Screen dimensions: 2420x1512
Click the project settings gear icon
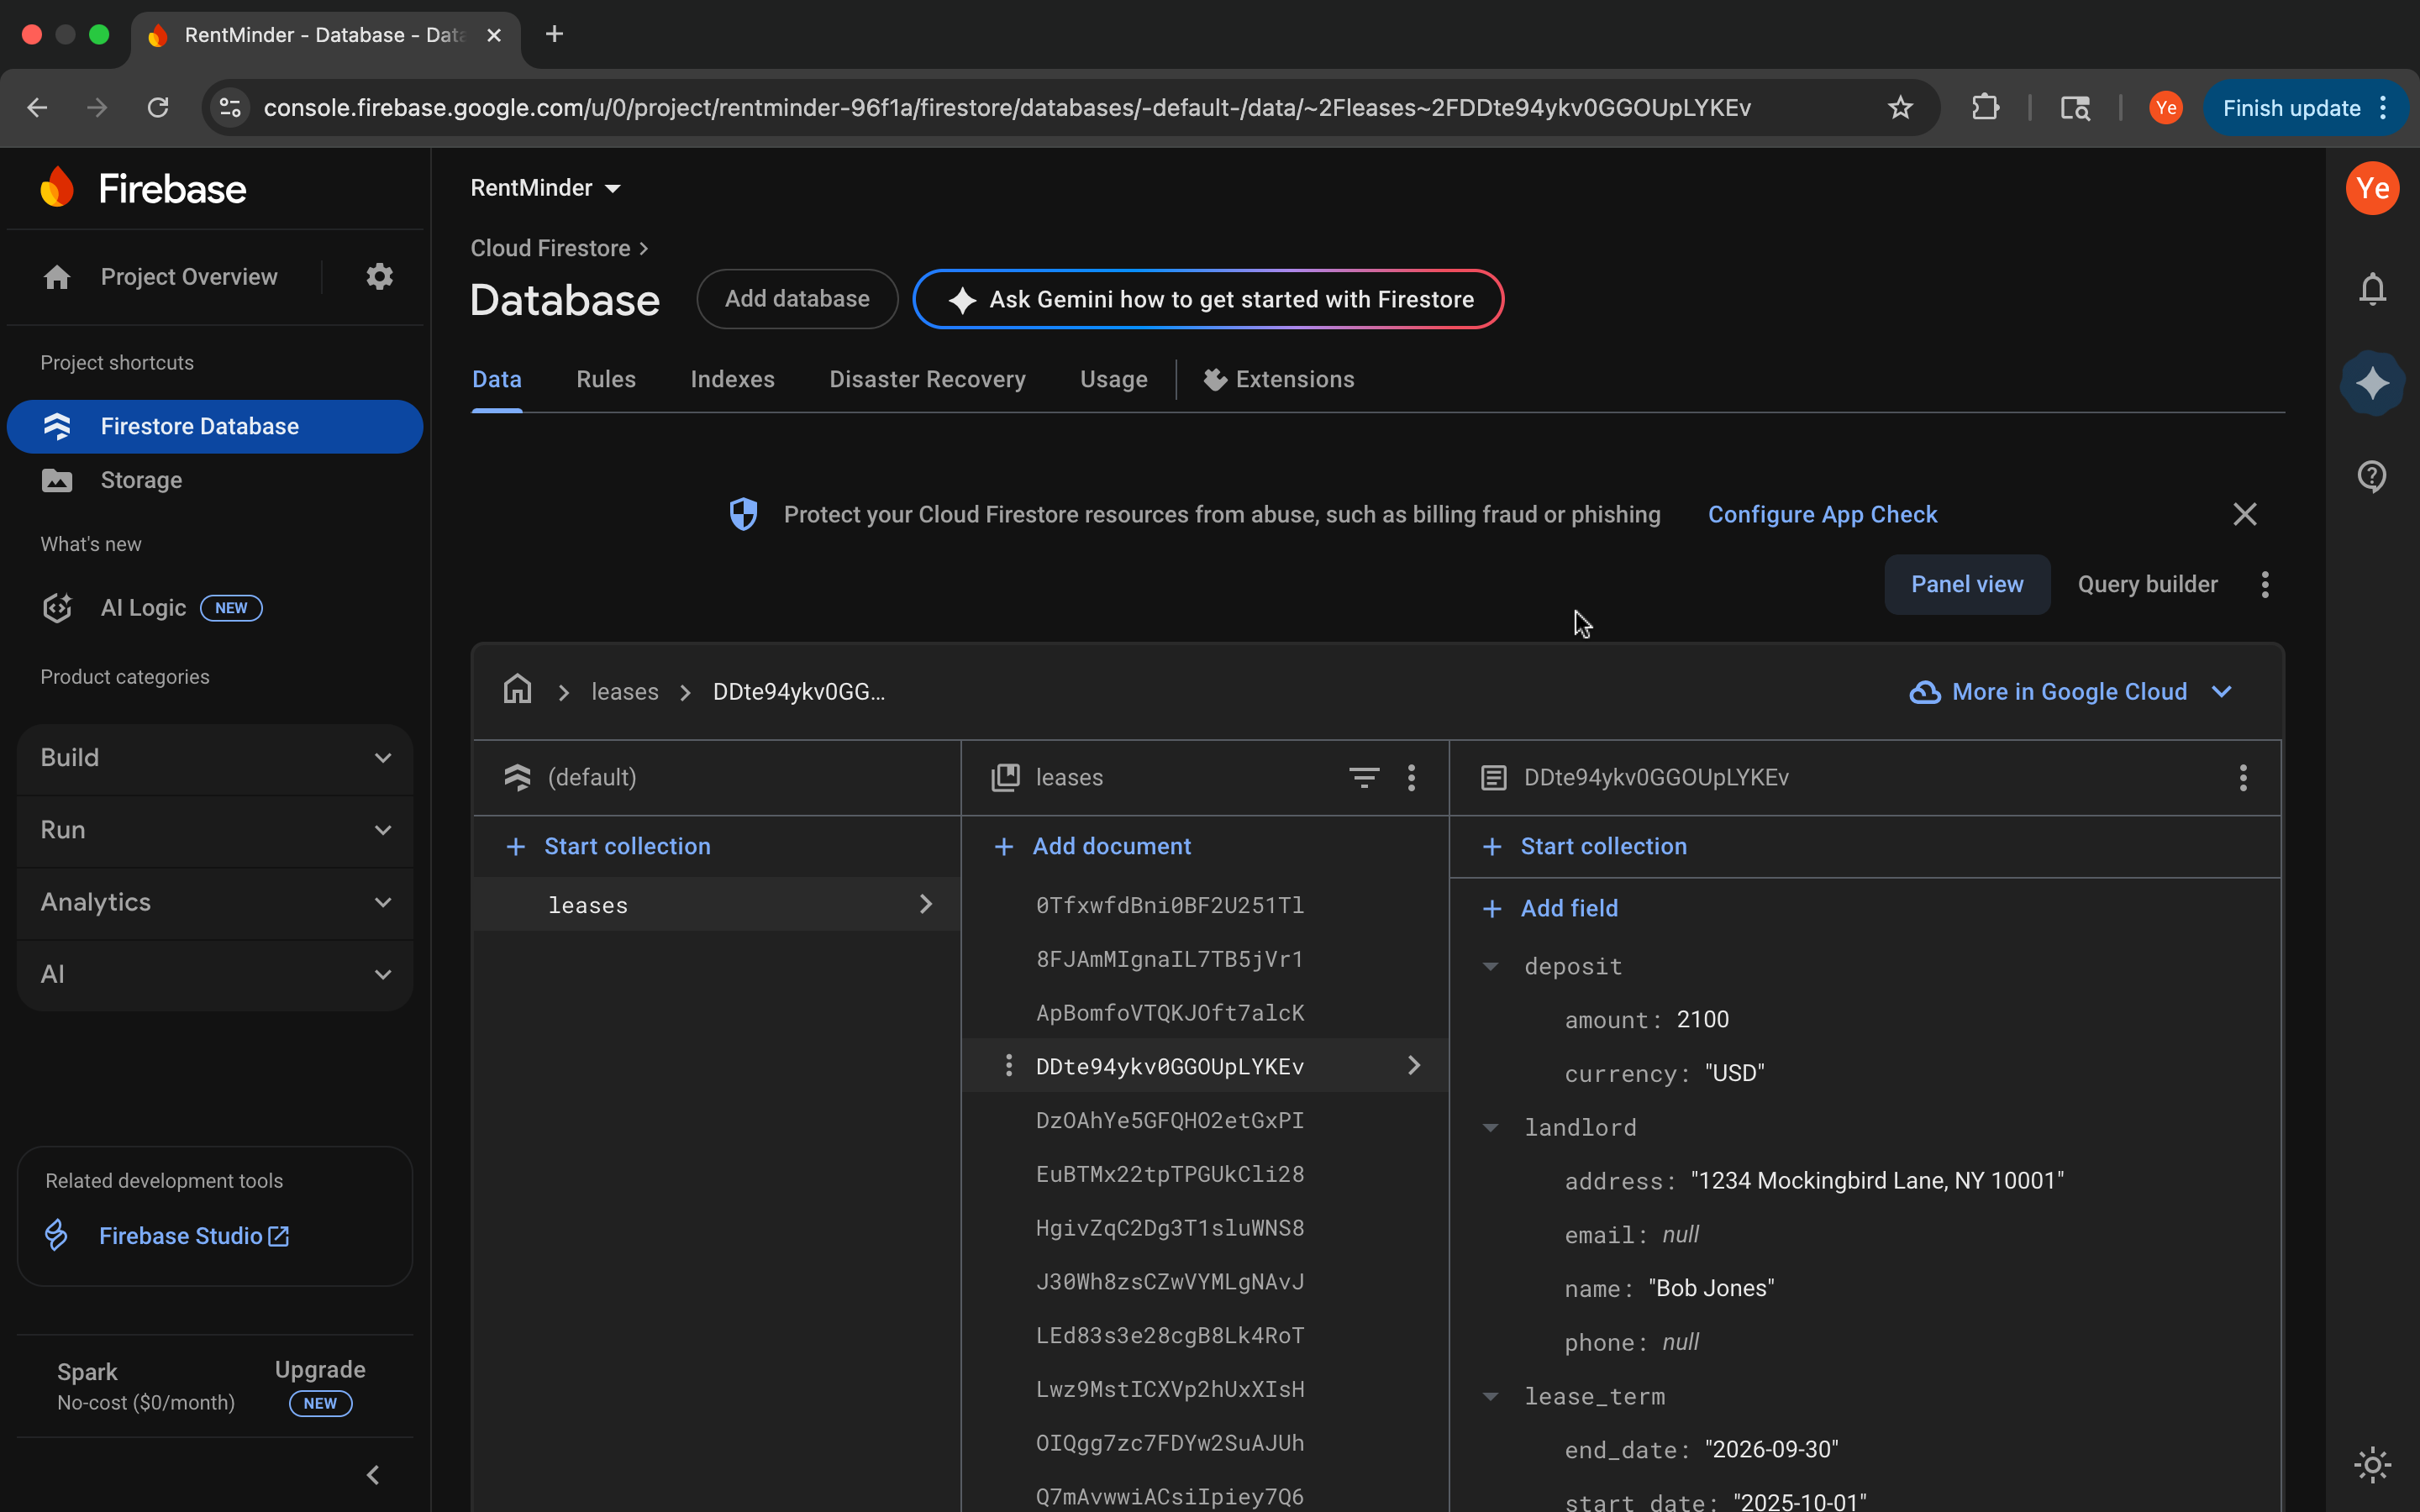[x=379, y=276]
